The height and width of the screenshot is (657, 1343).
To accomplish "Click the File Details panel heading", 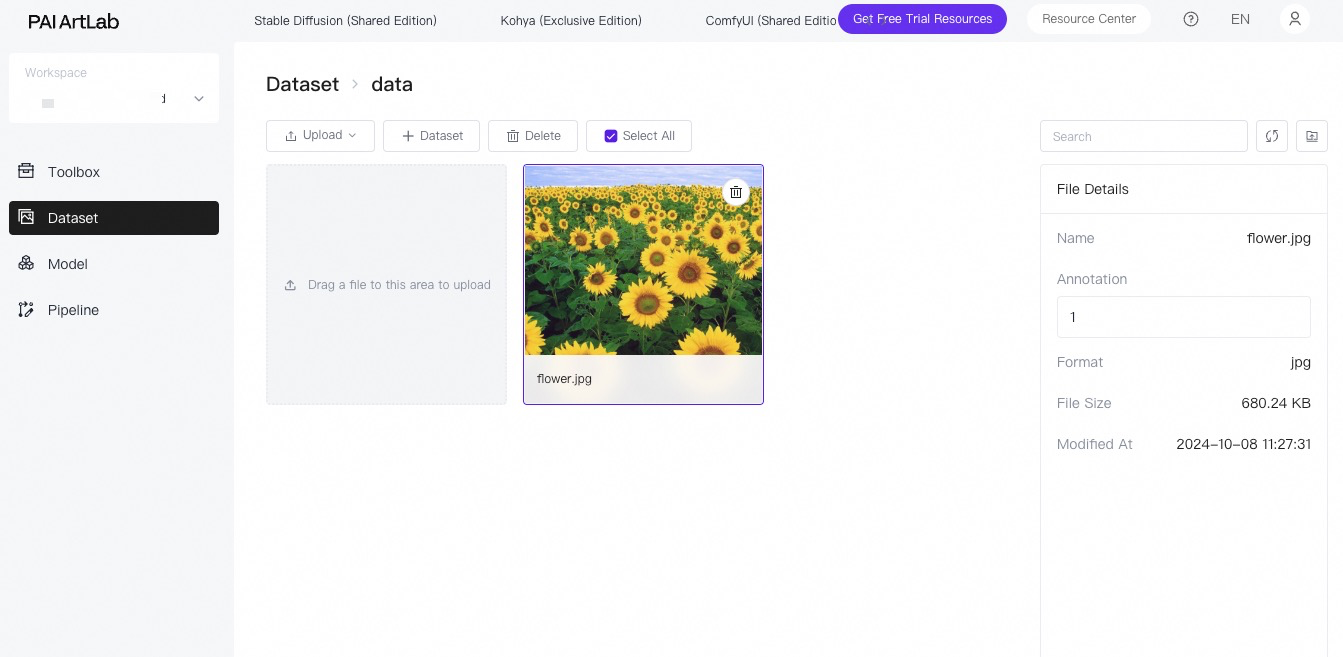I will [x=1093, y=189].
